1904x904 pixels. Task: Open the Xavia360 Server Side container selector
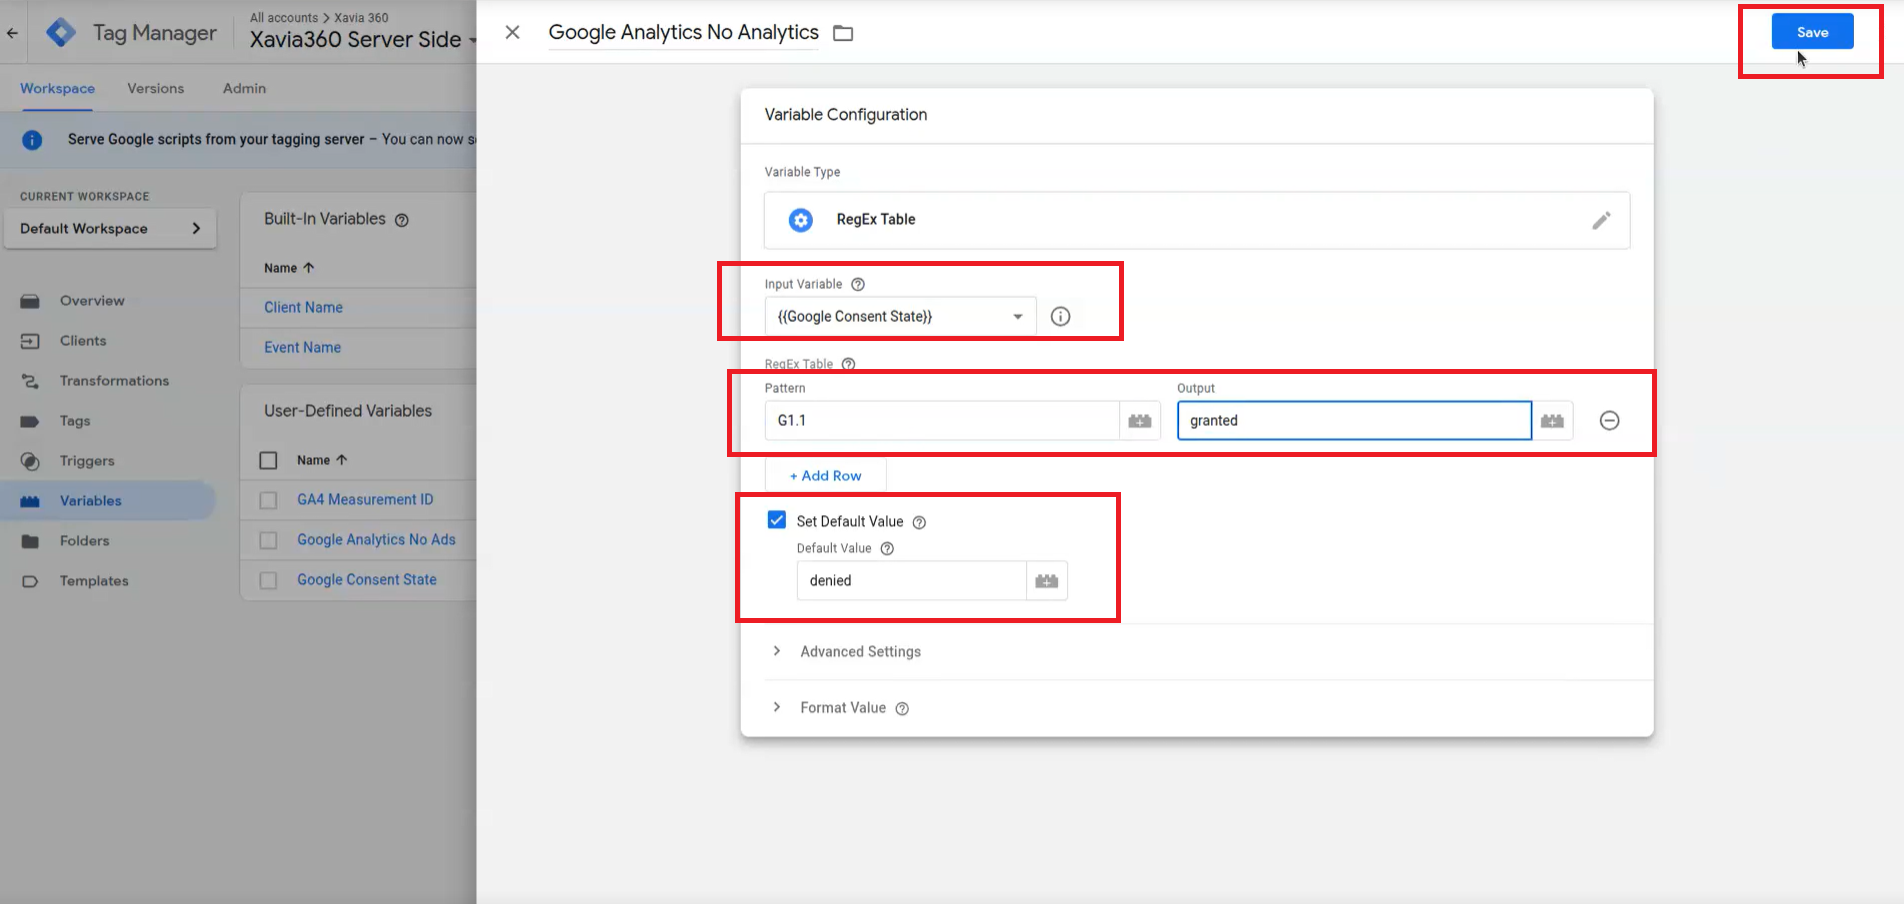(362, 40)
